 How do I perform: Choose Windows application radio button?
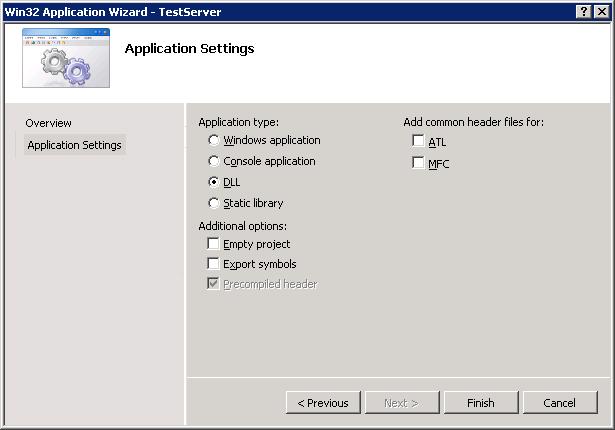point(214,141)
